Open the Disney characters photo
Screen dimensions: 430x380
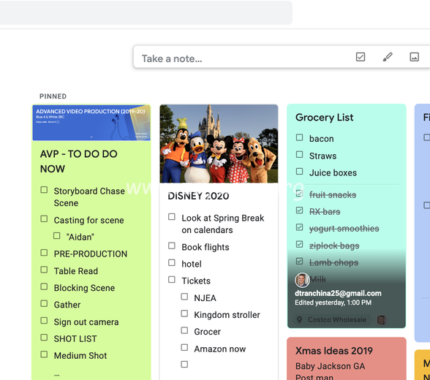(x=219, y=144)
